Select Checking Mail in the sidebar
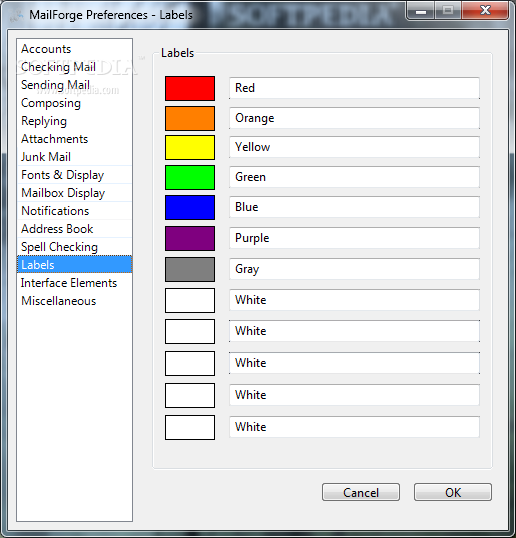The height and width of the screenshot is (538, 516). [x=74, y=67]
